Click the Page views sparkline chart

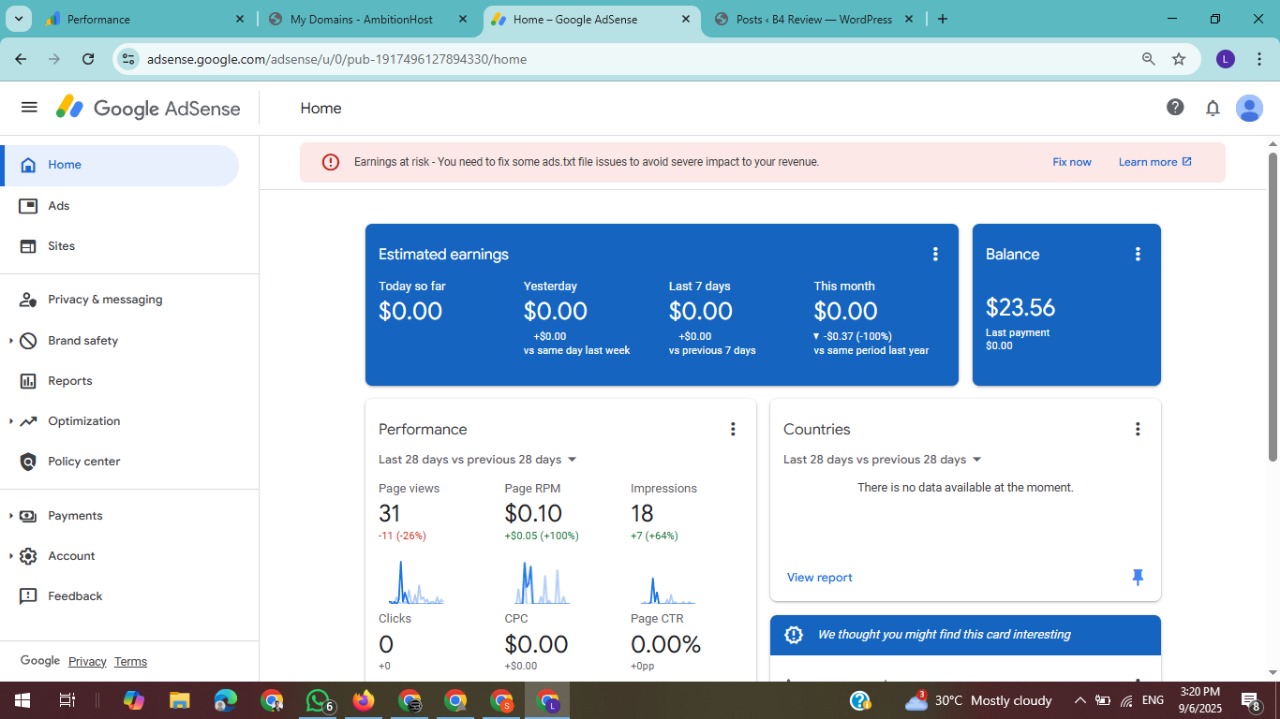pos(416,582)
